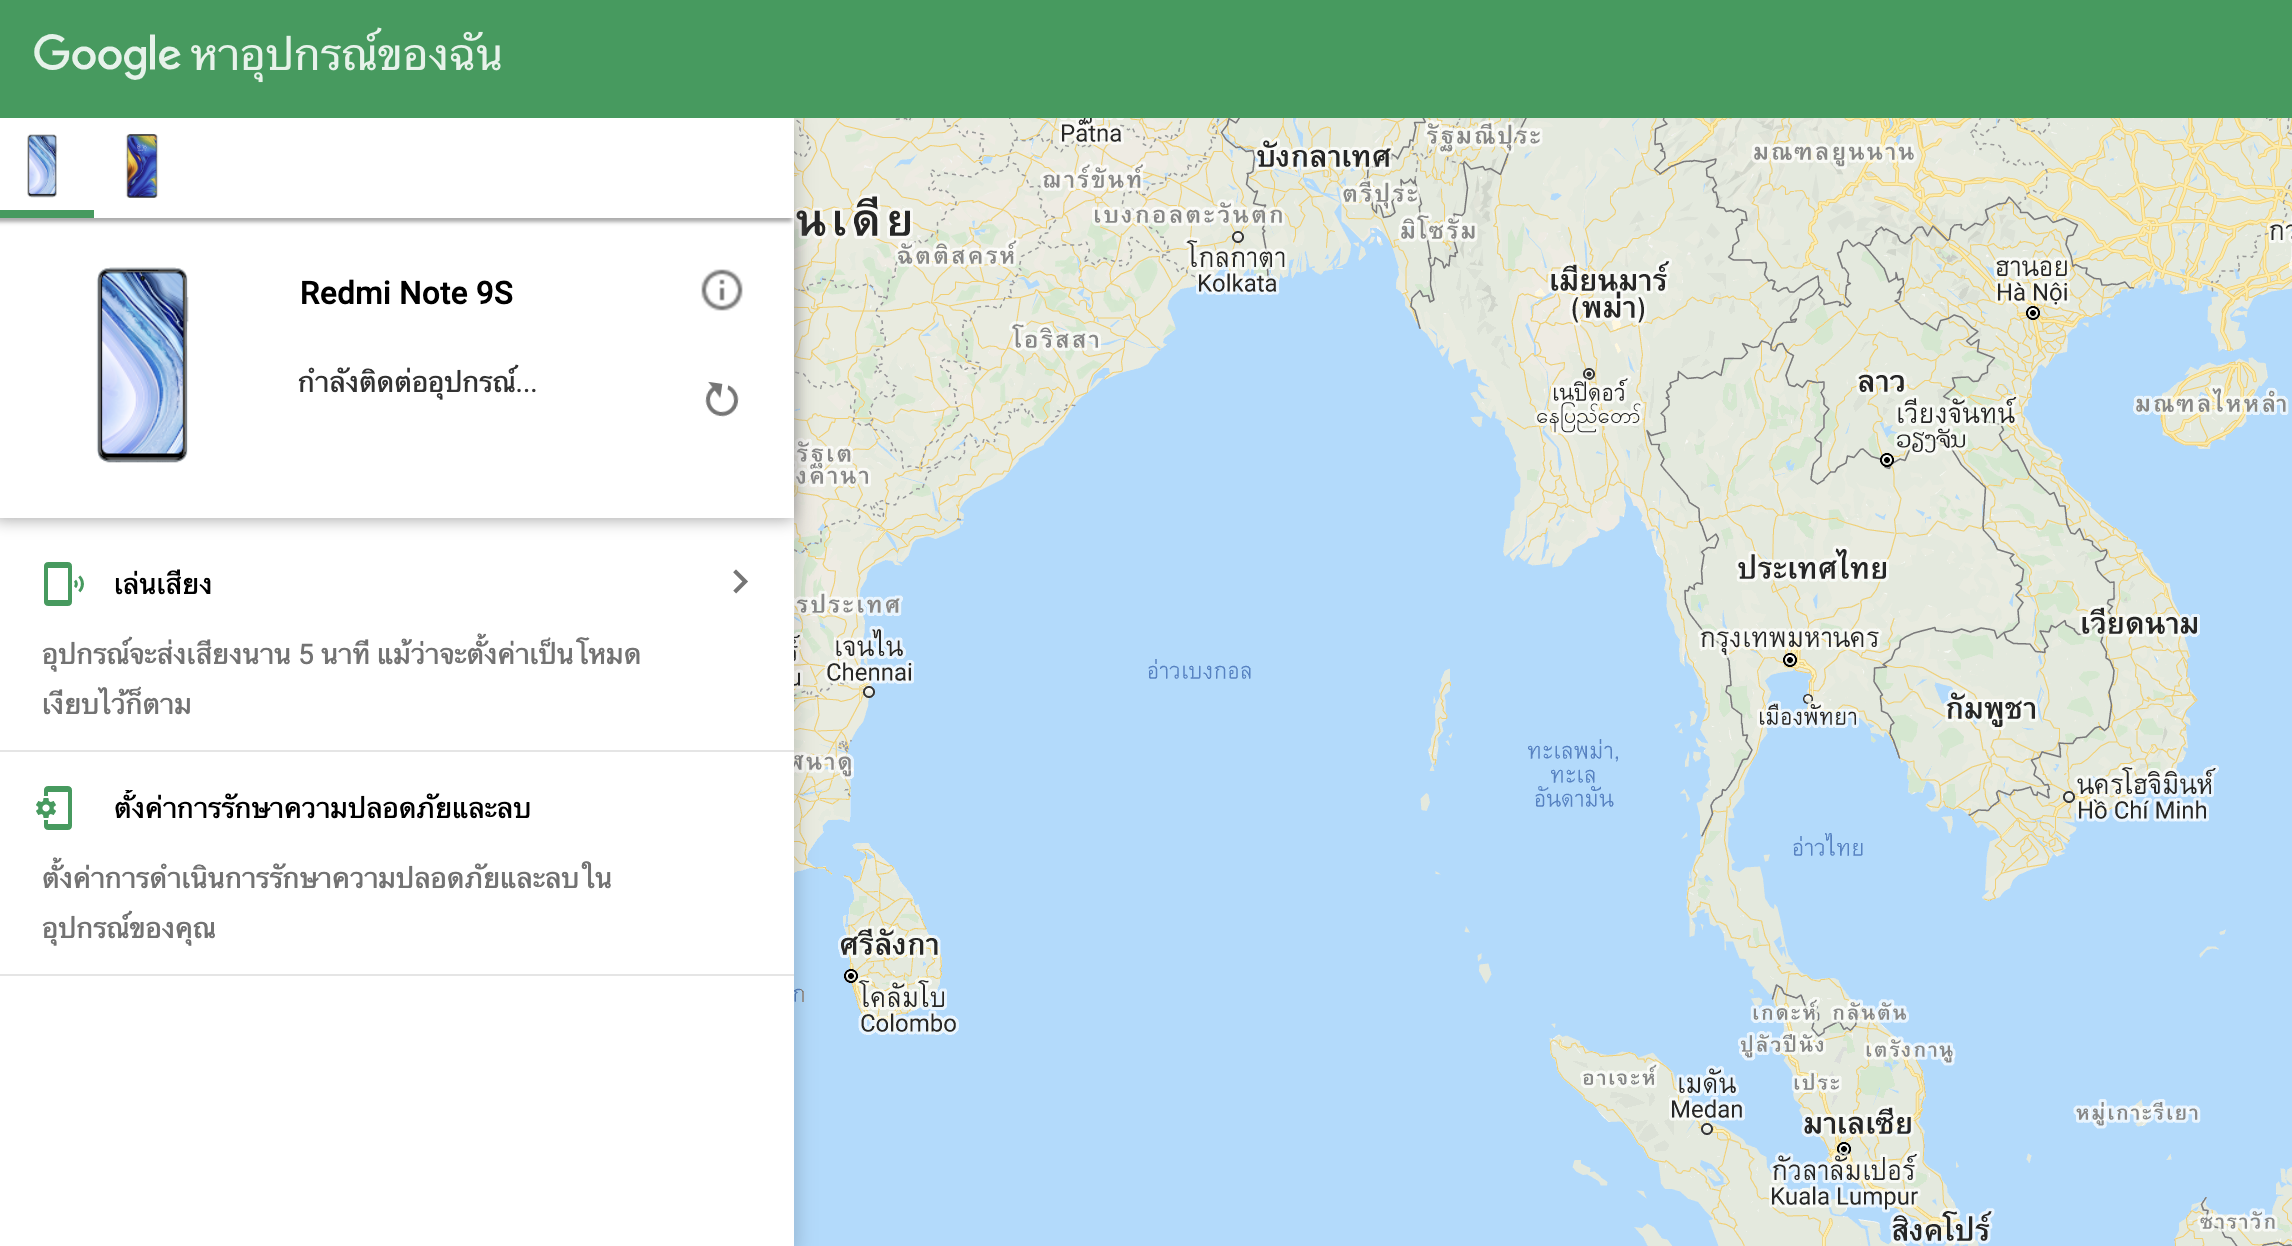Expand the เล่นเสียง option chevron
The height and width of the screenshot is (1246, 2292).
740,582
